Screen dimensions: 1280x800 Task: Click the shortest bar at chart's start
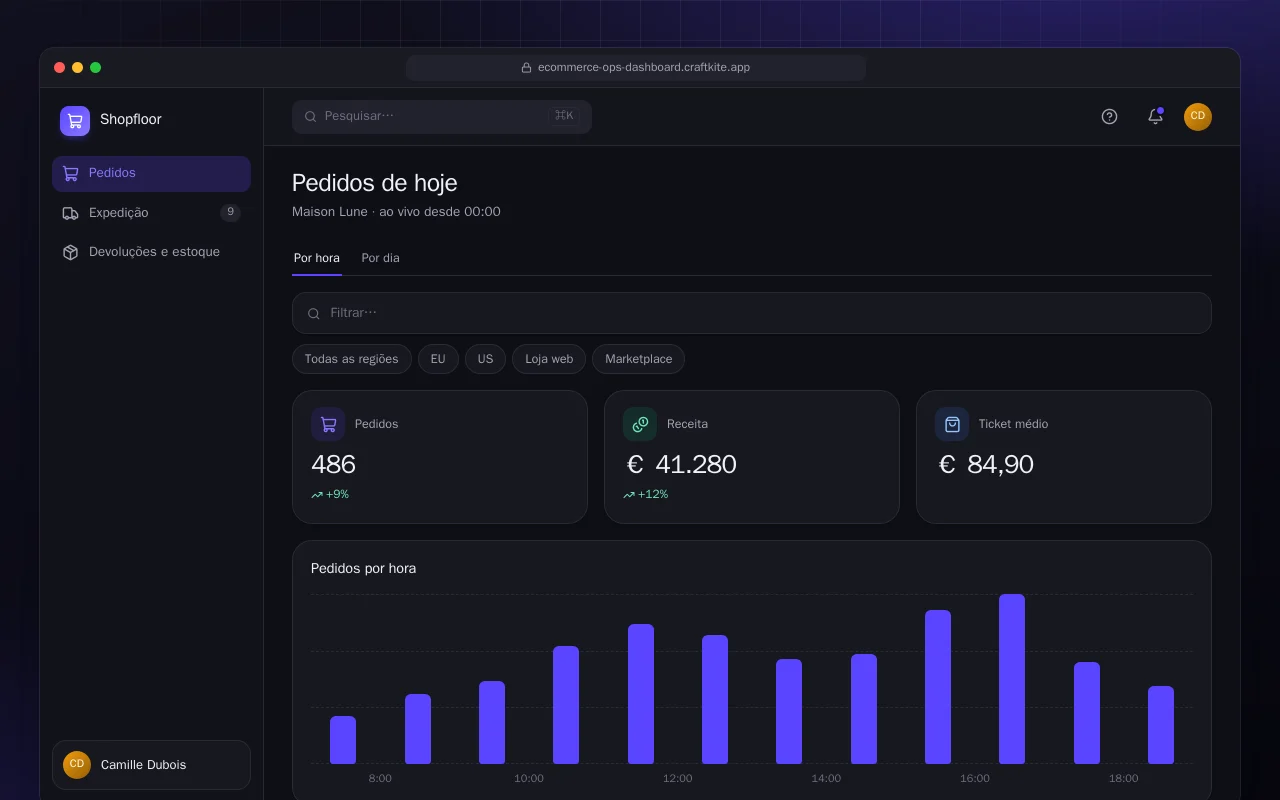[x=343, y=740]
